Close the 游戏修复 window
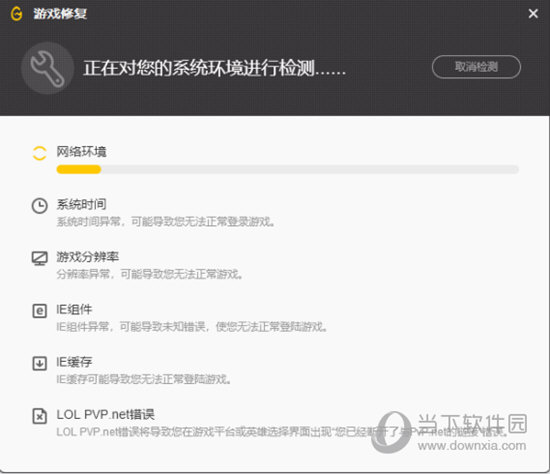The image size is (550, 474). click(533, 14)
